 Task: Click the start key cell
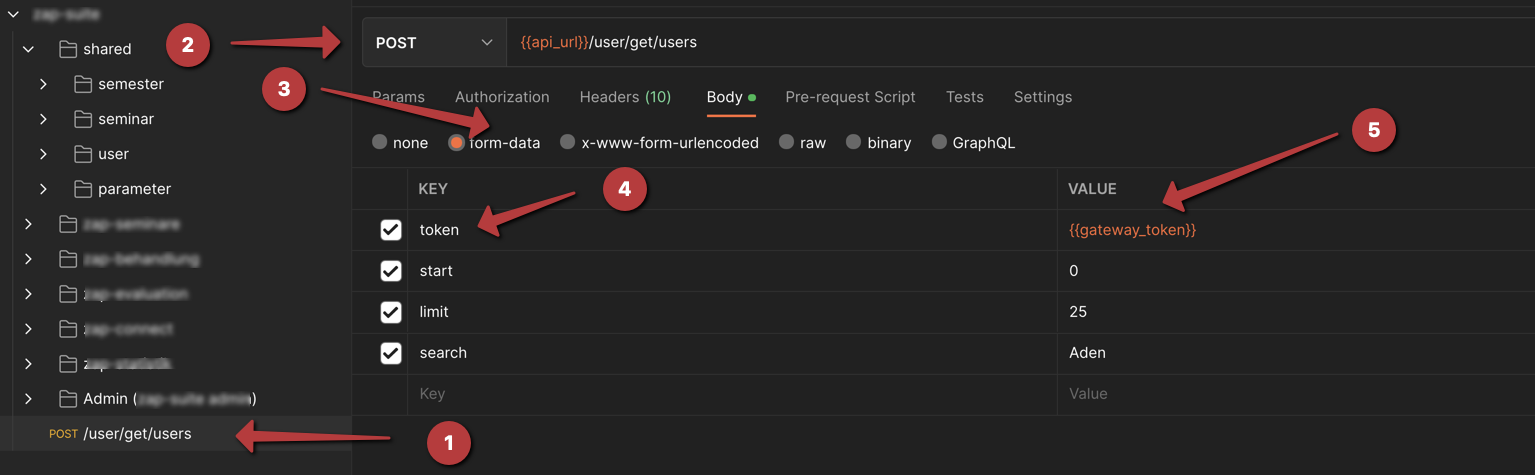[x=732, y=271]
